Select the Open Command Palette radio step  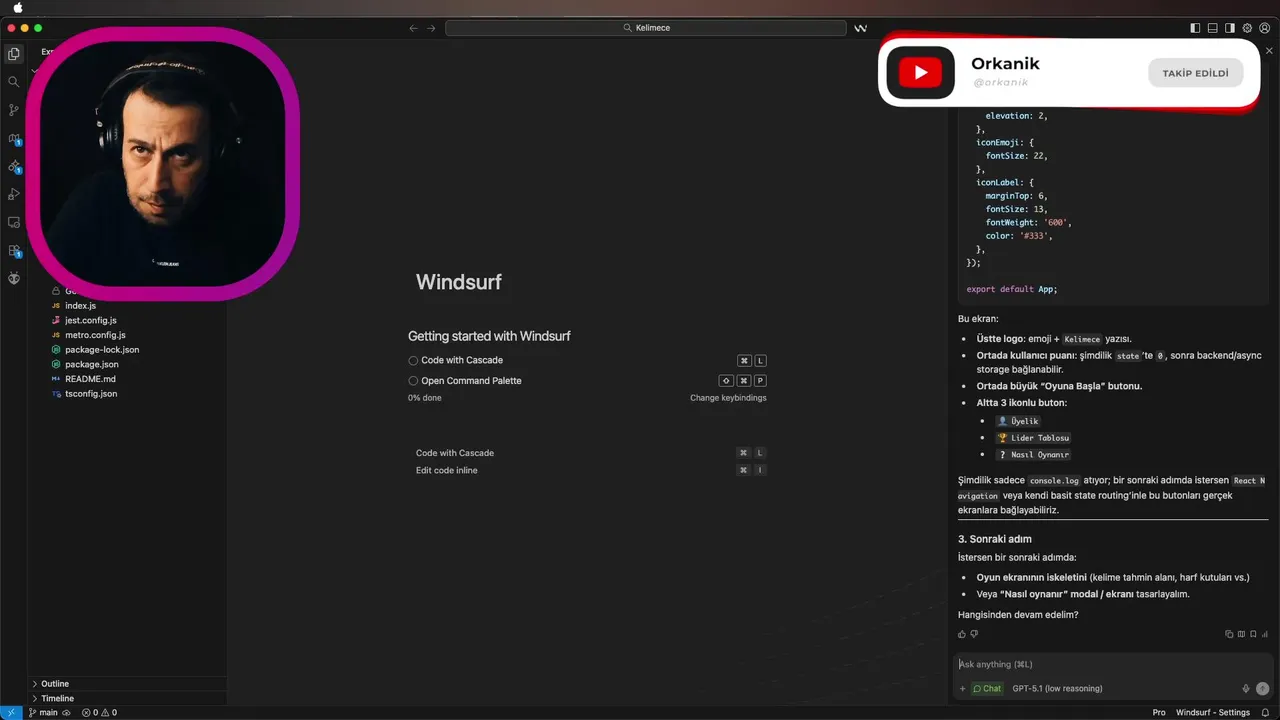[x=413, y=381]
